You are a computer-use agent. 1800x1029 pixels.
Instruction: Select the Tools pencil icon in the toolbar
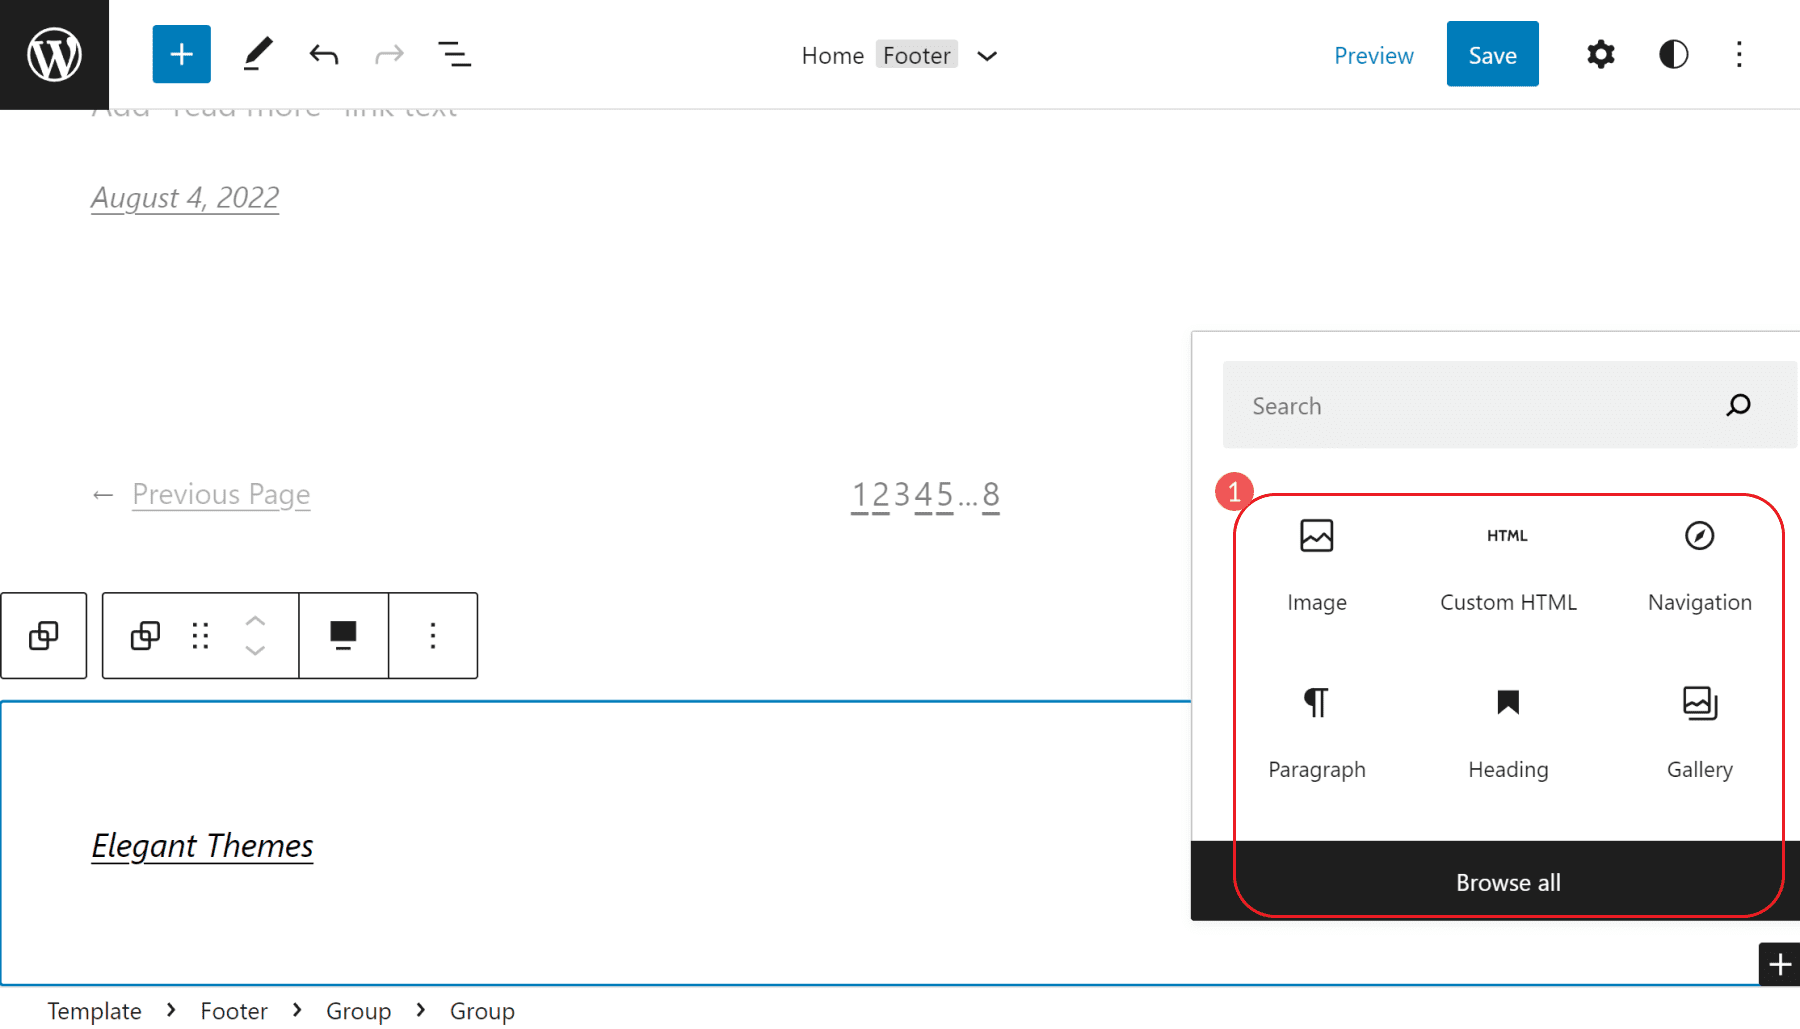tap(258, 54)
